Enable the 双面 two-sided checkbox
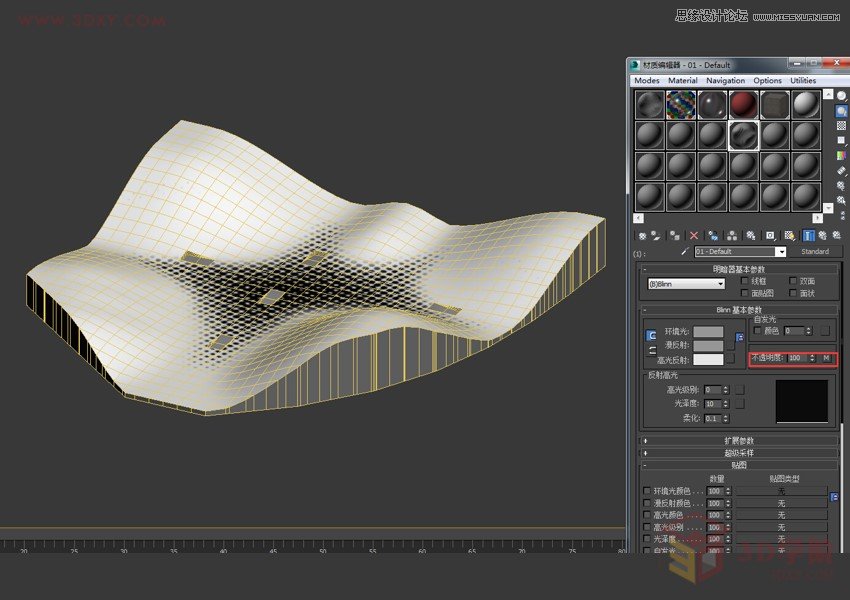850x600 pixels. pyautogui.click(x=793, y=280)
